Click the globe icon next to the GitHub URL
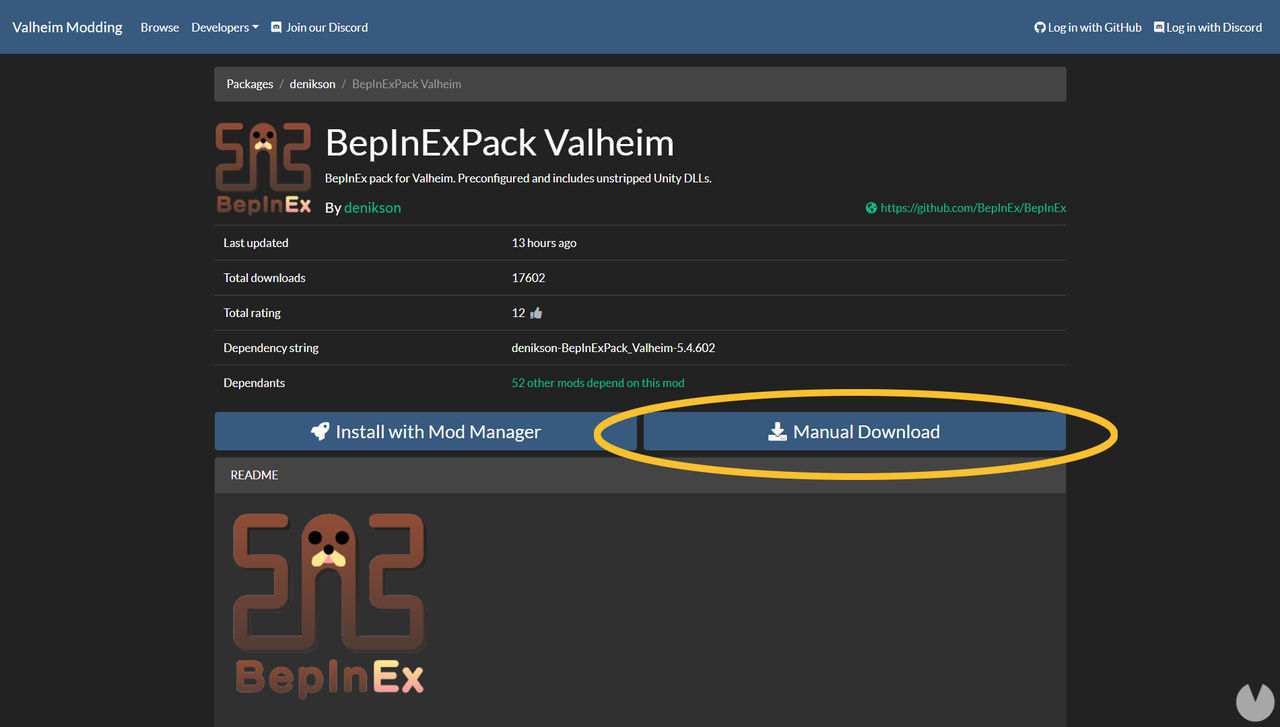Screen dimensions: 1280x727 point(871,208)
